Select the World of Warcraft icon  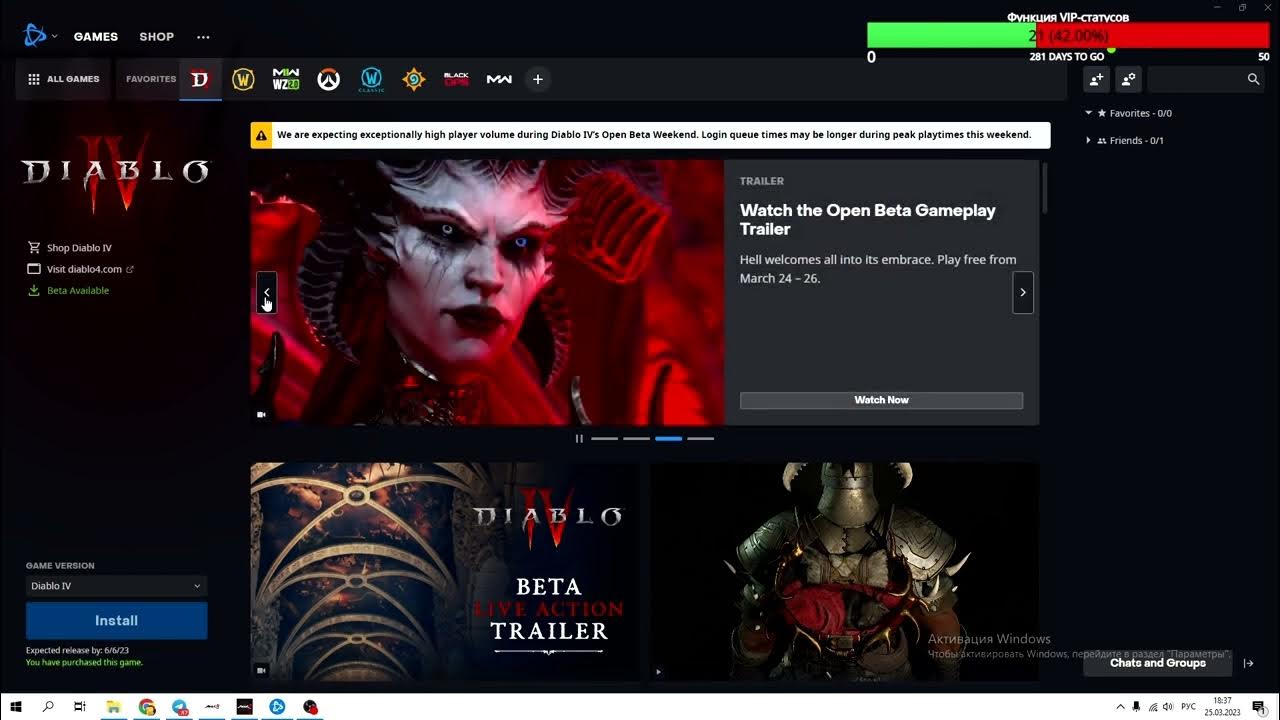pyautogui.click(x=243, y=79)
